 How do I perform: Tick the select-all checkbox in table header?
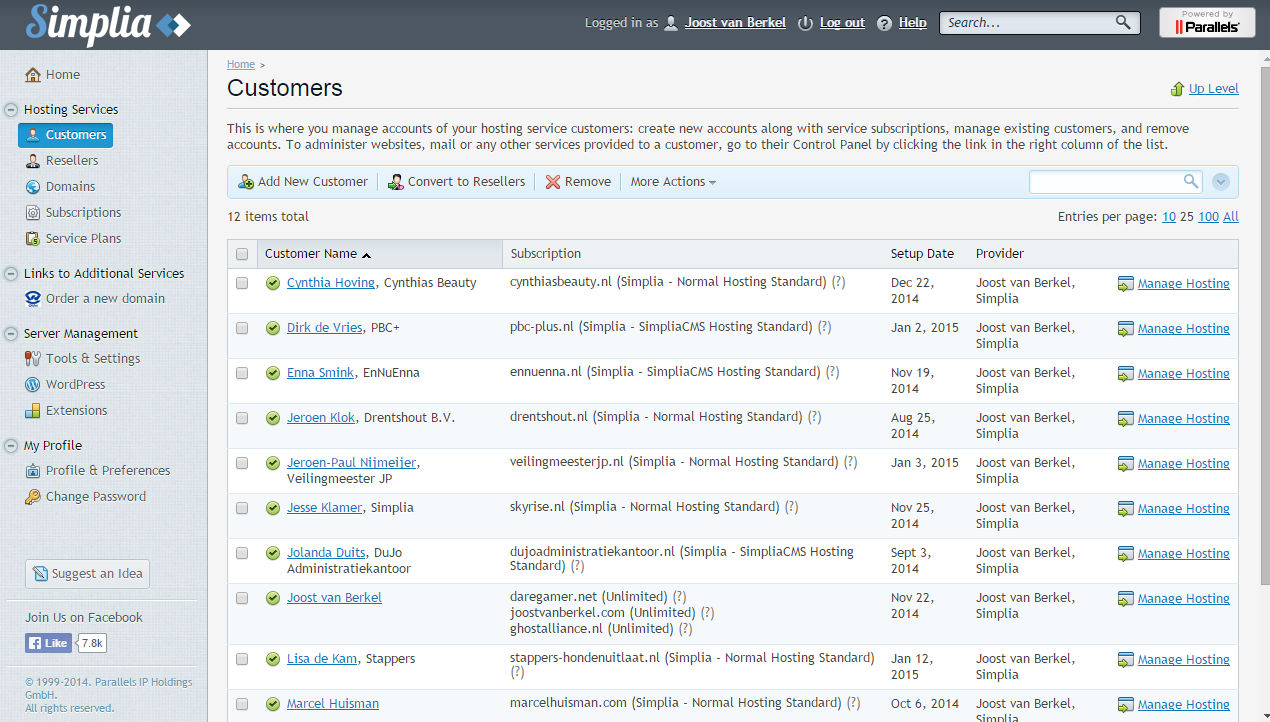tap(242, 254)
